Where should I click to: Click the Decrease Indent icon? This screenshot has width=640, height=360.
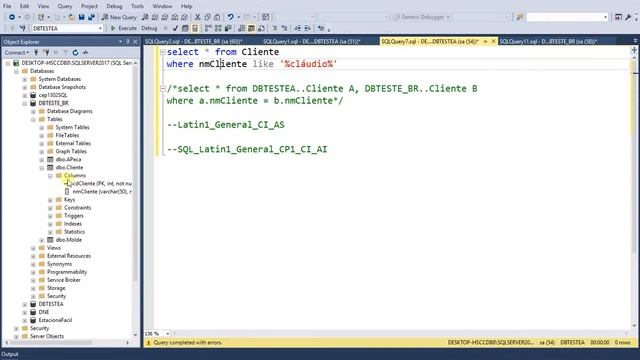pyautogui.click(x=298, y=28)
